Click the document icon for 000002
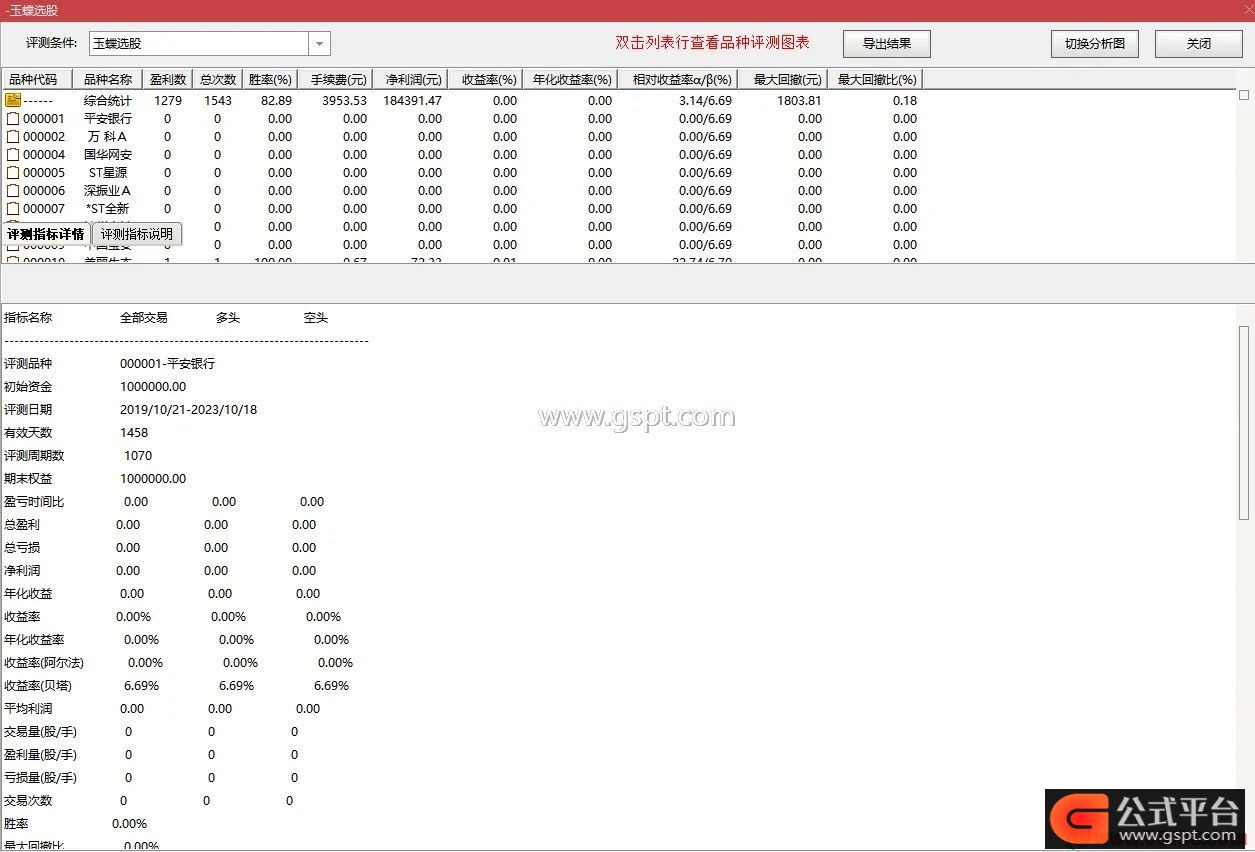1255x852 pixels. (x=13, y=136)
